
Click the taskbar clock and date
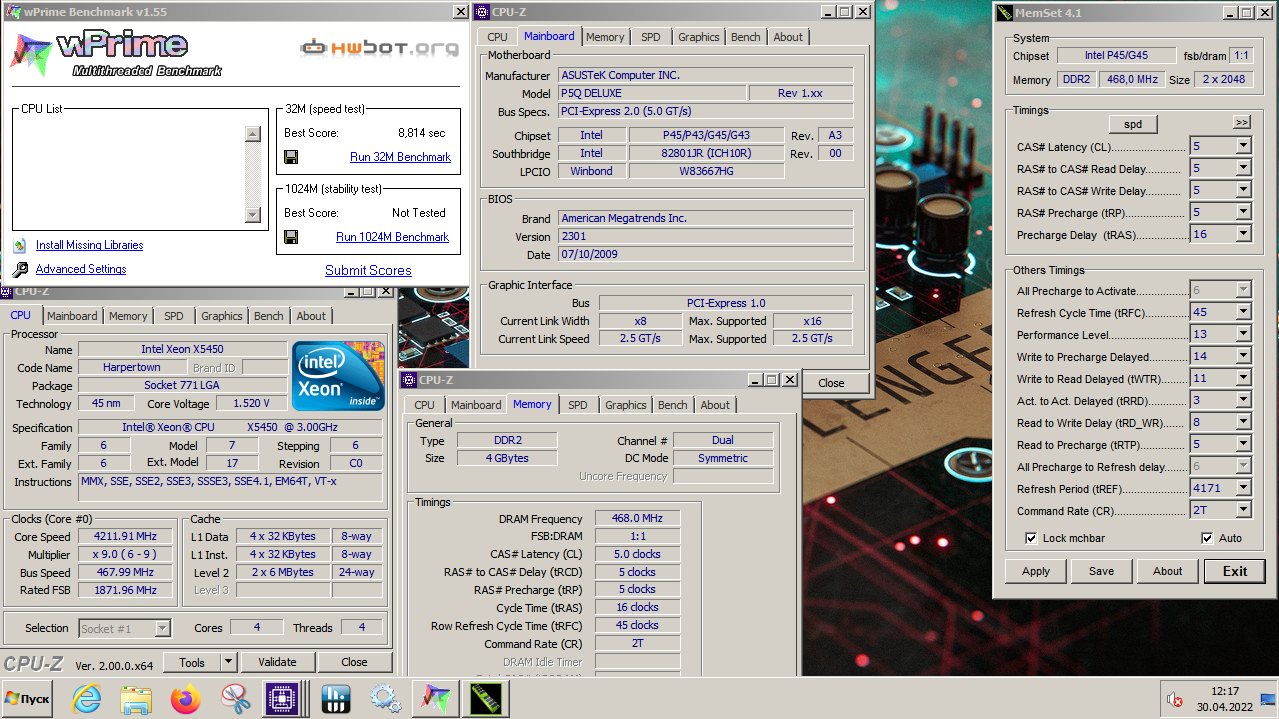1224,698
